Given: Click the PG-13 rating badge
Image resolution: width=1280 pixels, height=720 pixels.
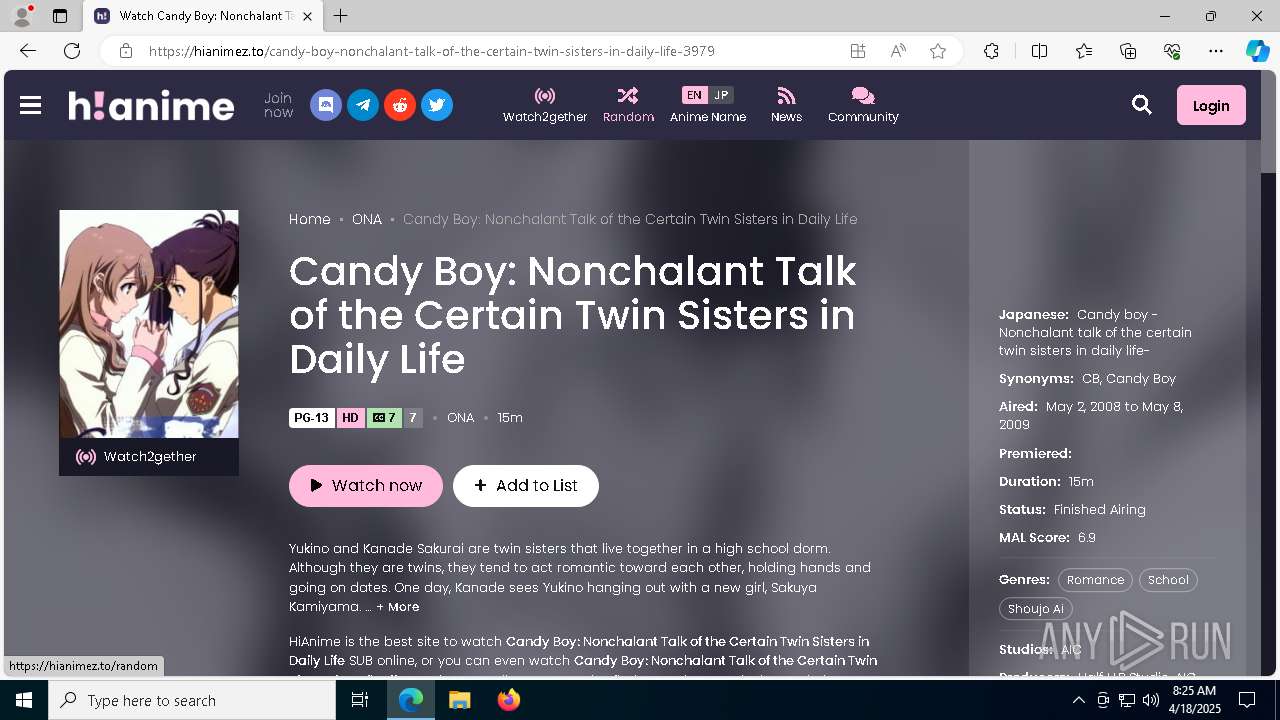Looking at the screenshot, I should [312, 418].
